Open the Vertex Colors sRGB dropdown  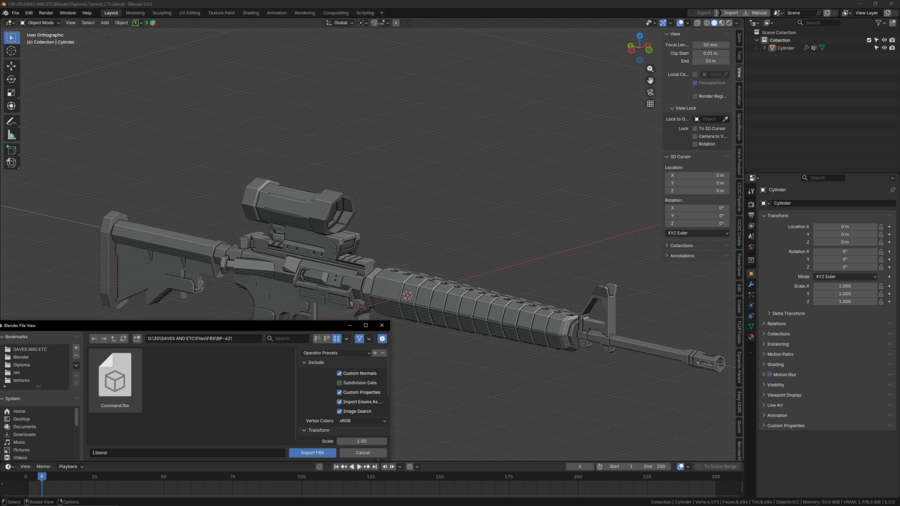click(362, 421)
